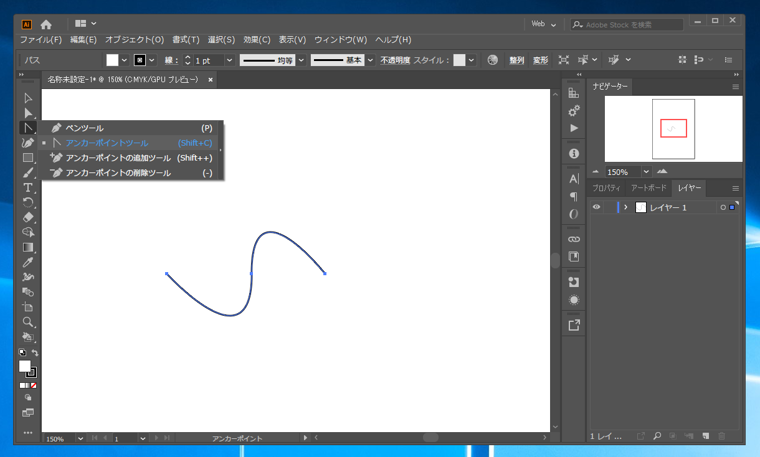Select the Gradient tool
Image resolution: width=760 pixels, height=457 pixels.
(x=28, y=248)
